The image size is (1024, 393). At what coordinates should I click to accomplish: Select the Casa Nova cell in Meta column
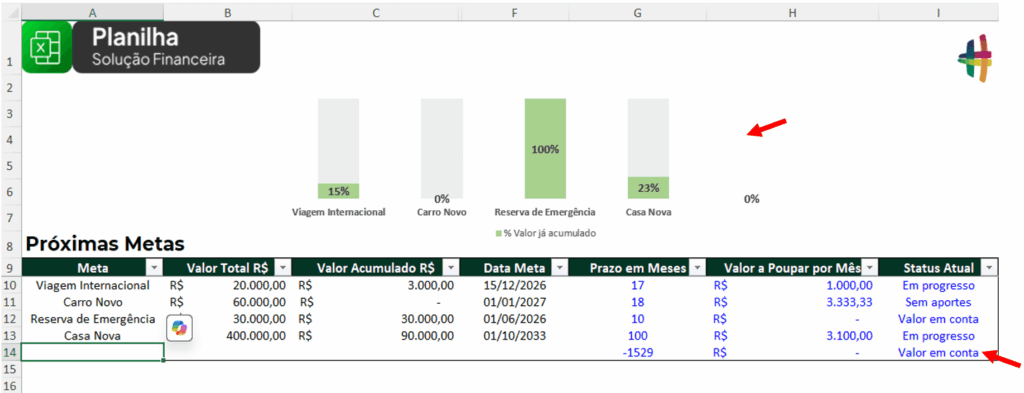[92, 336]
